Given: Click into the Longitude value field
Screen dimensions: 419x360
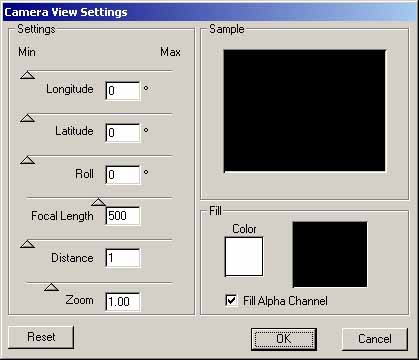Looking at the screenshot, I should [x=123, y=91].
